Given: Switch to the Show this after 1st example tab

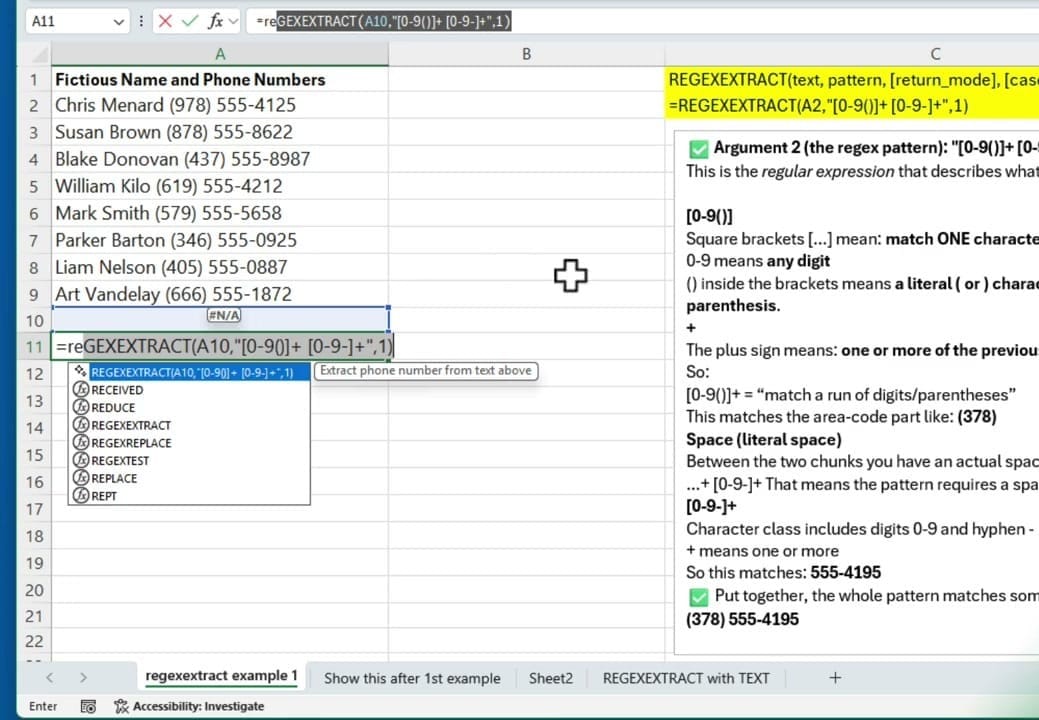Looking at the screenshot, I should click(412, 678).
